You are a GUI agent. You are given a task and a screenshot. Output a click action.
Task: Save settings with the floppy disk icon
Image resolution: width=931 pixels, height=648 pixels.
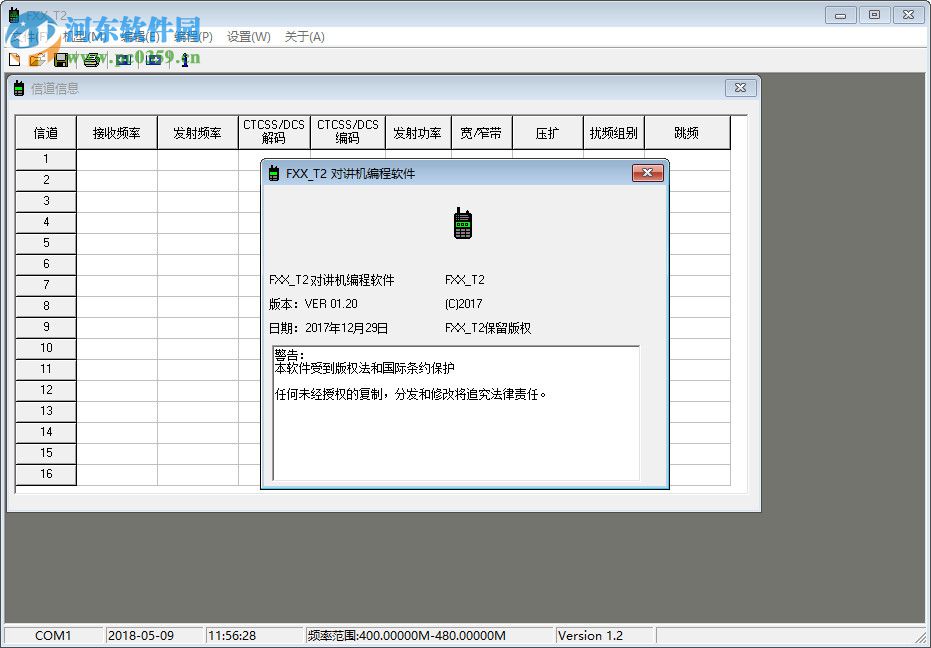[x=61, y=59]
